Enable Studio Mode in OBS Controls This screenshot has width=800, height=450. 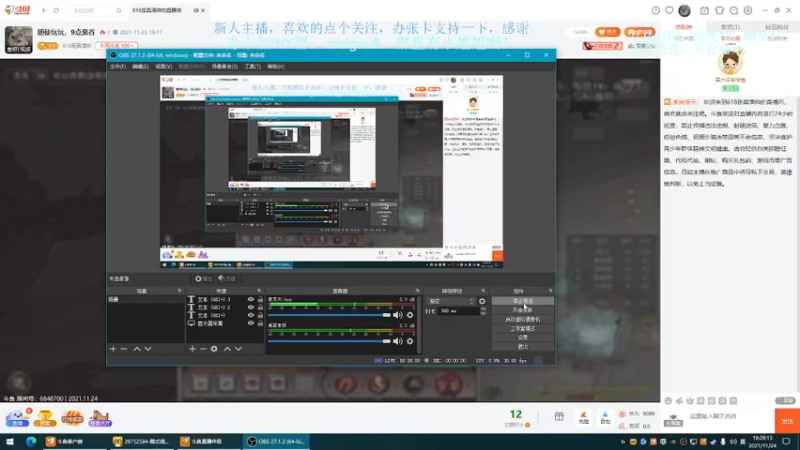[x=522, y=329]
